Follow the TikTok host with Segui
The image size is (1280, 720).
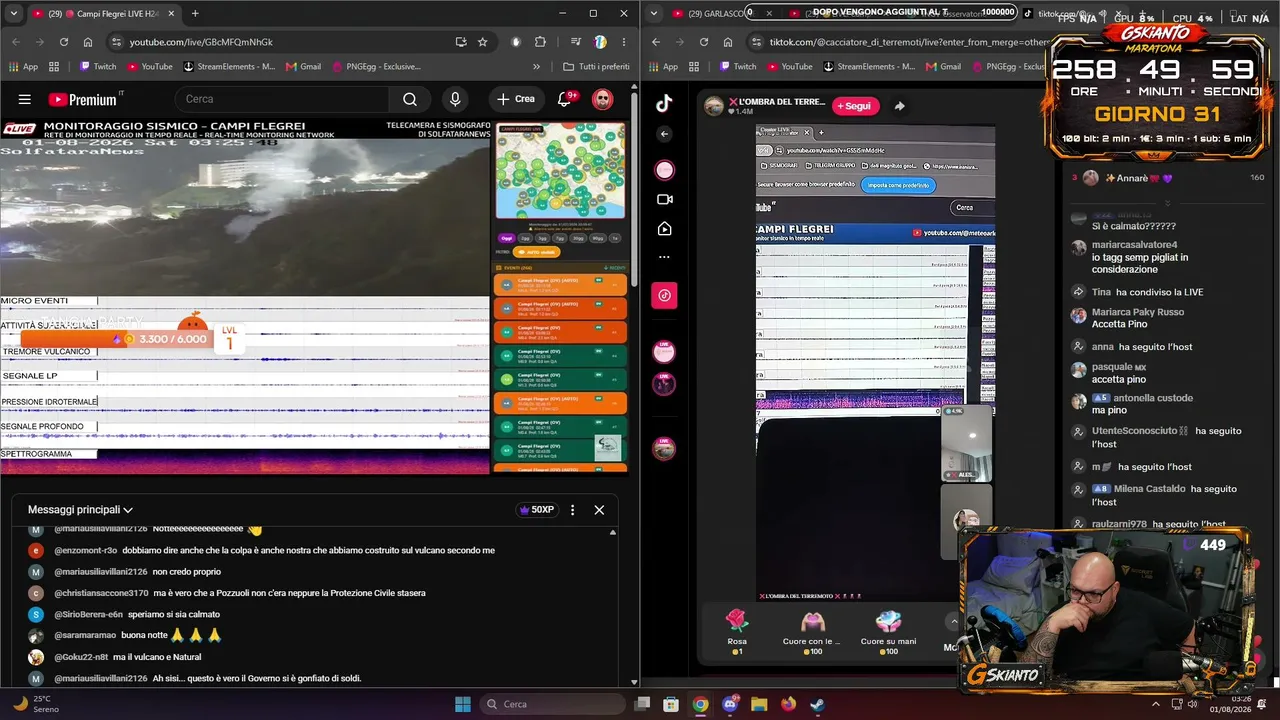[x=856, y=106]
